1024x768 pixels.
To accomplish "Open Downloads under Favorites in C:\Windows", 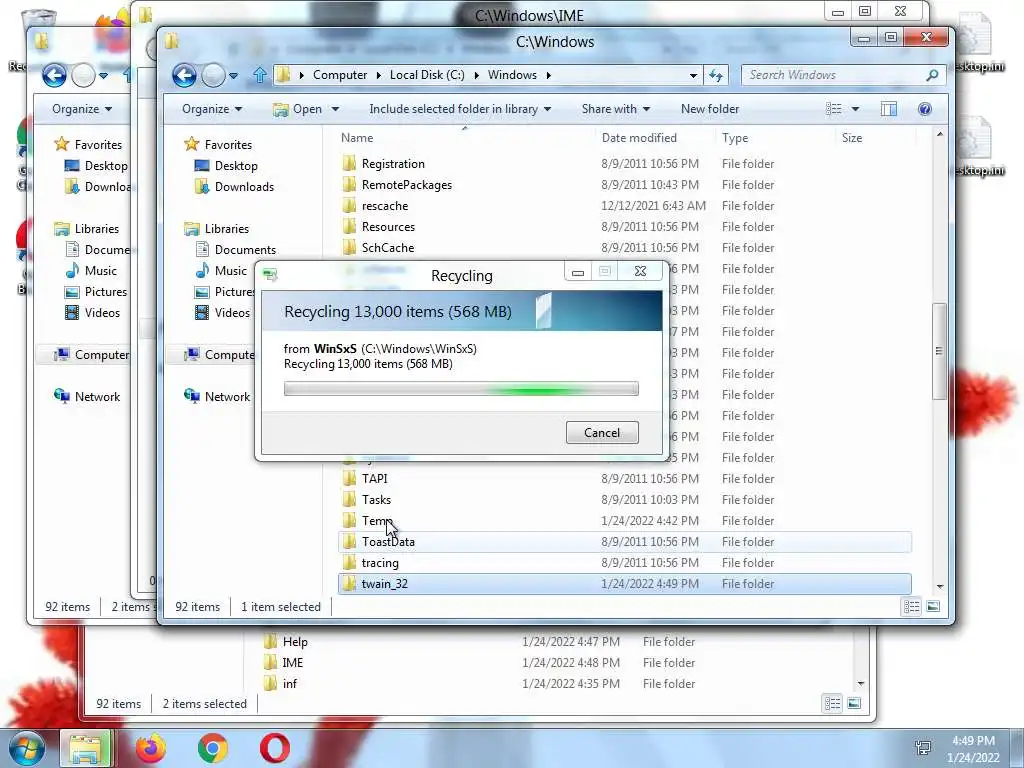I will tap(244, 187).
